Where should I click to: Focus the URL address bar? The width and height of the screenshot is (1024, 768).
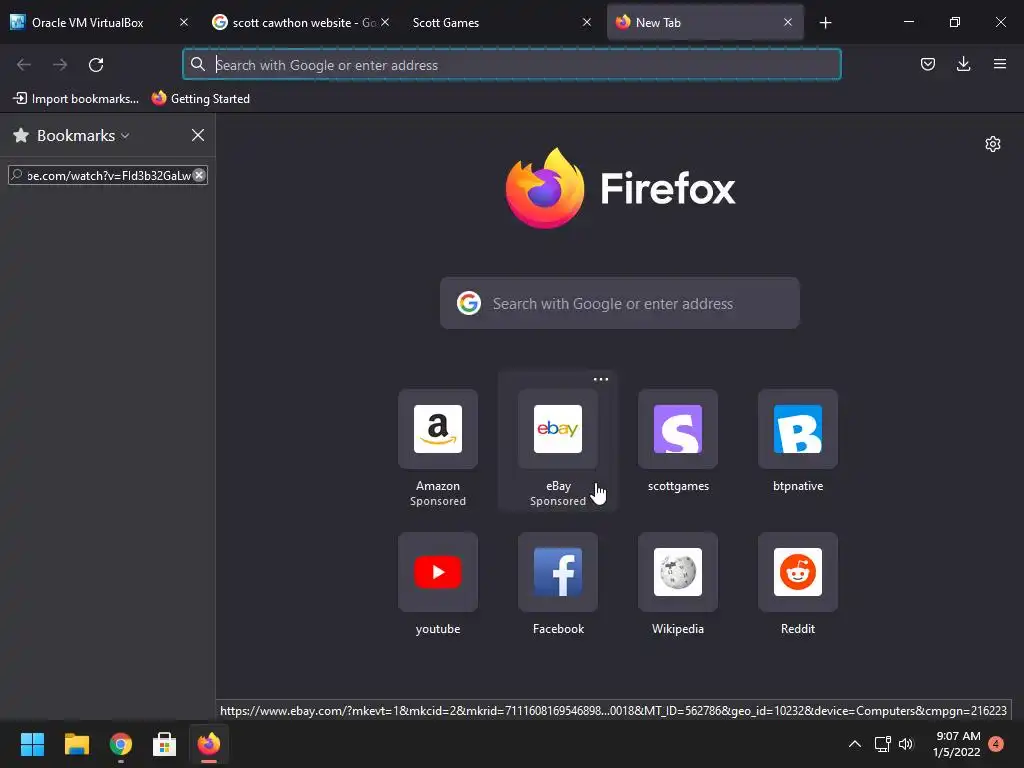point(512,65)
